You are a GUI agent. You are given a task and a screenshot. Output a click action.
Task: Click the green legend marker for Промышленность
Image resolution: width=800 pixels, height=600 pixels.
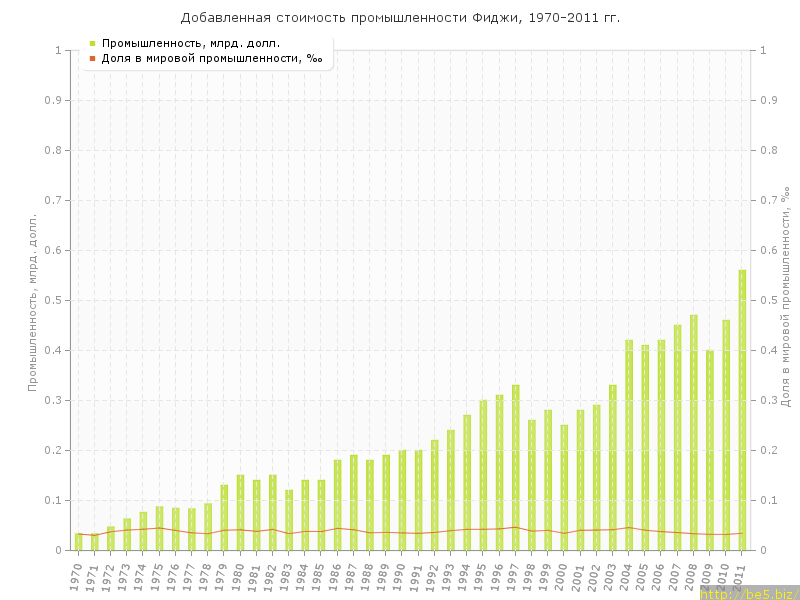click(92, 43)
